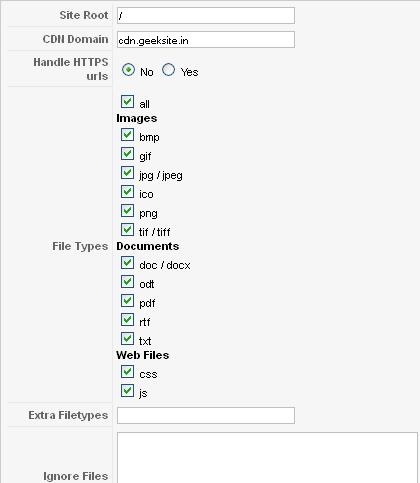Uncheck the js checkbox
This screenshot has width=420, height=483.
[x=127, y=391]
